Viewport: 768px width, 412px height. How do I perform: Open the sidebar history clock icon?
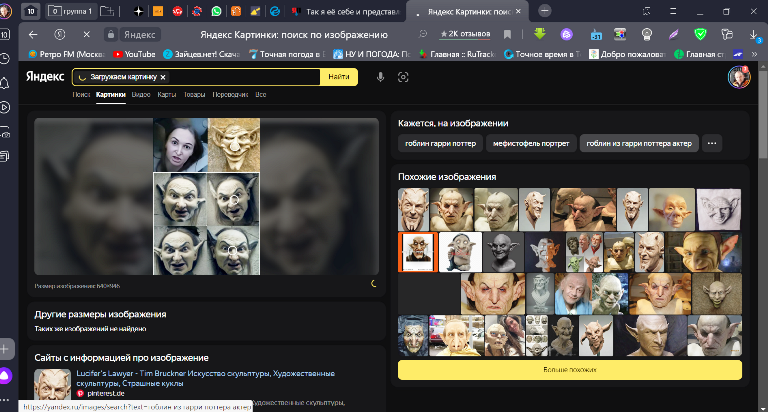[5, 59]
